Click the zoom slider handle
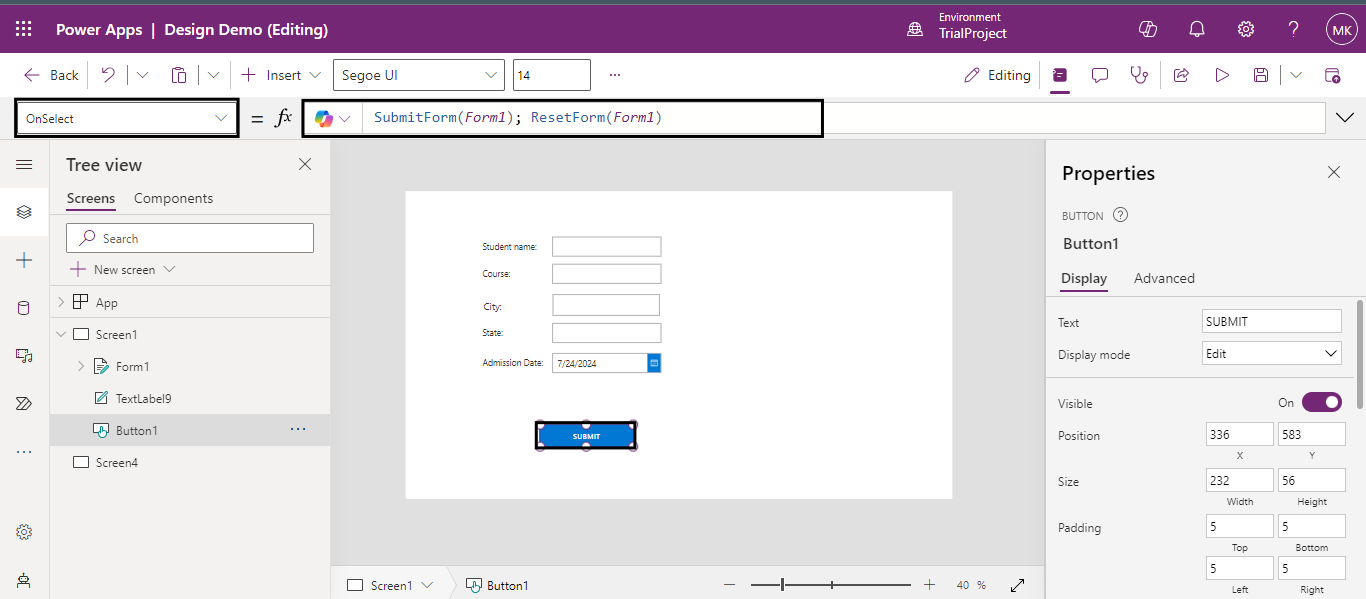This screenshot has height=599, width=1366. point(782,585)
